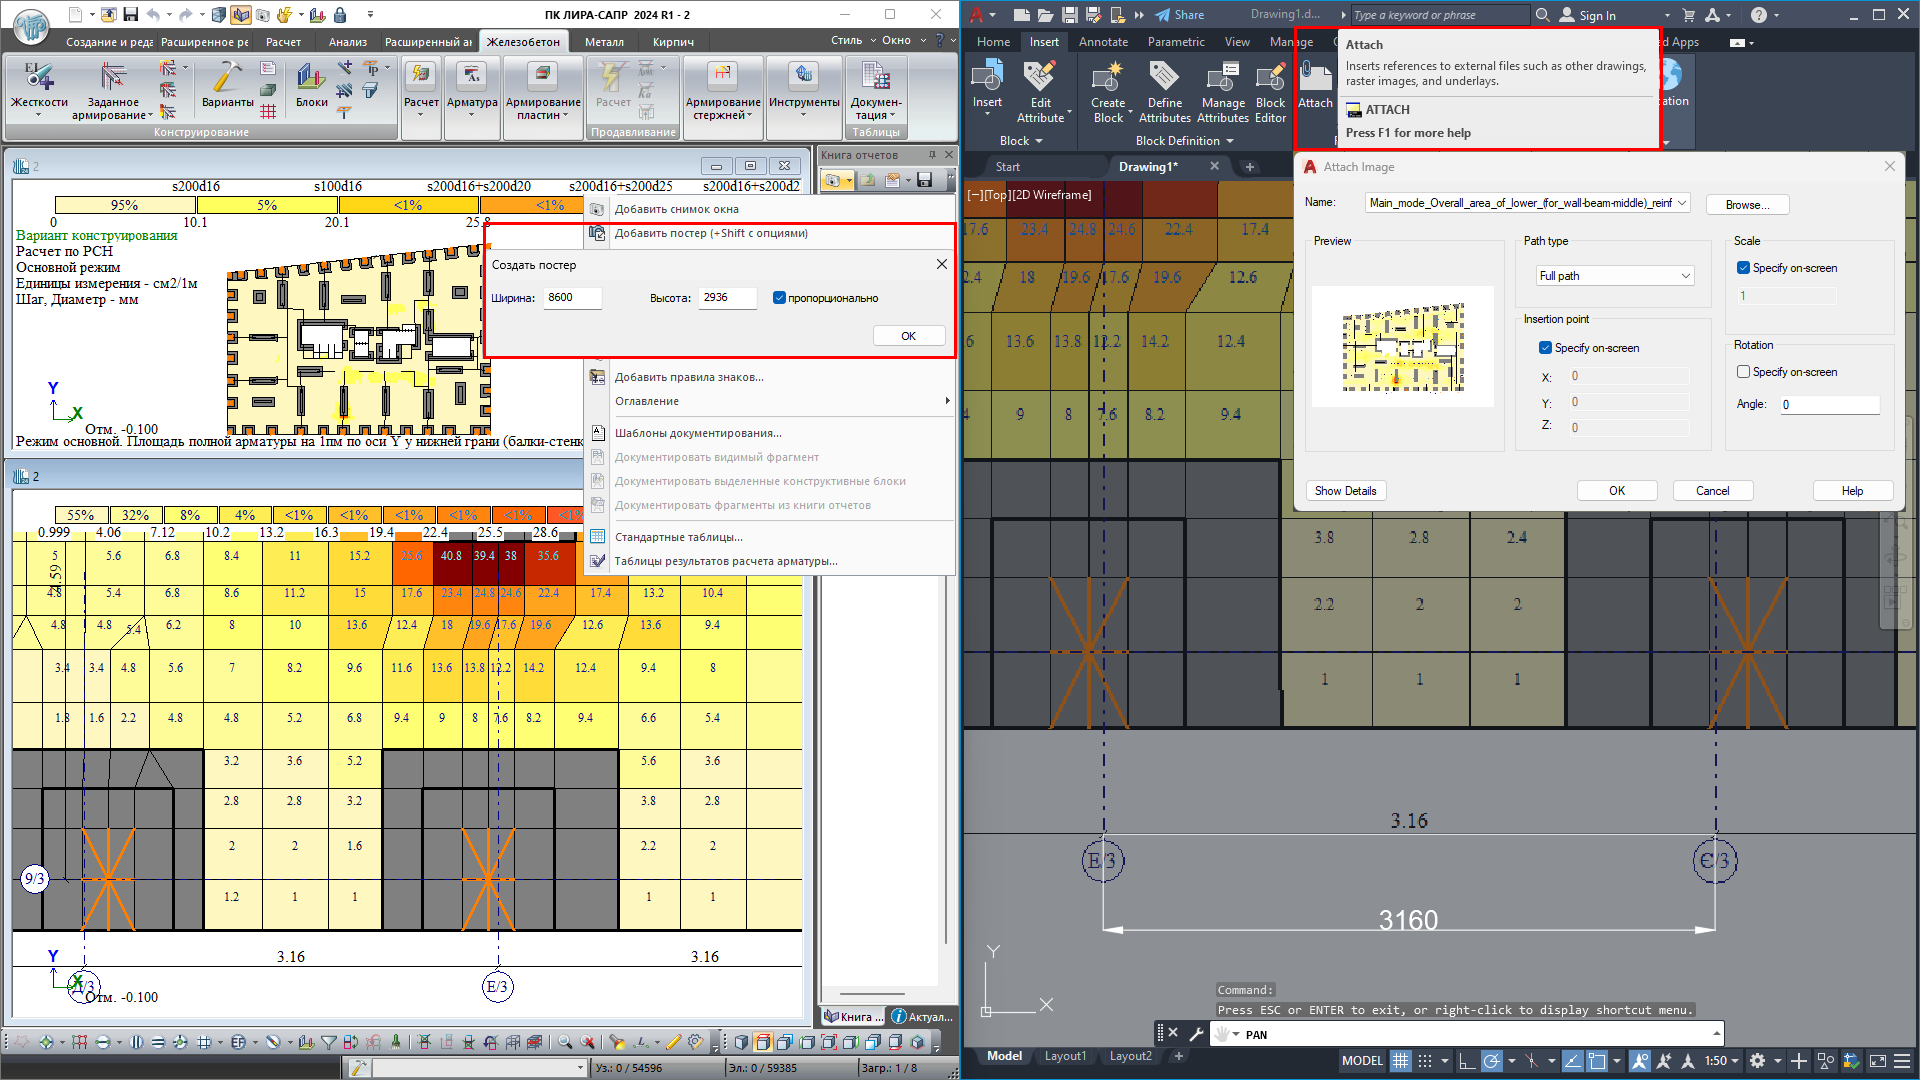1920x1080 pixels.
Task: Expand the image Name dropdown
Action: click(x=1682, y=203)
